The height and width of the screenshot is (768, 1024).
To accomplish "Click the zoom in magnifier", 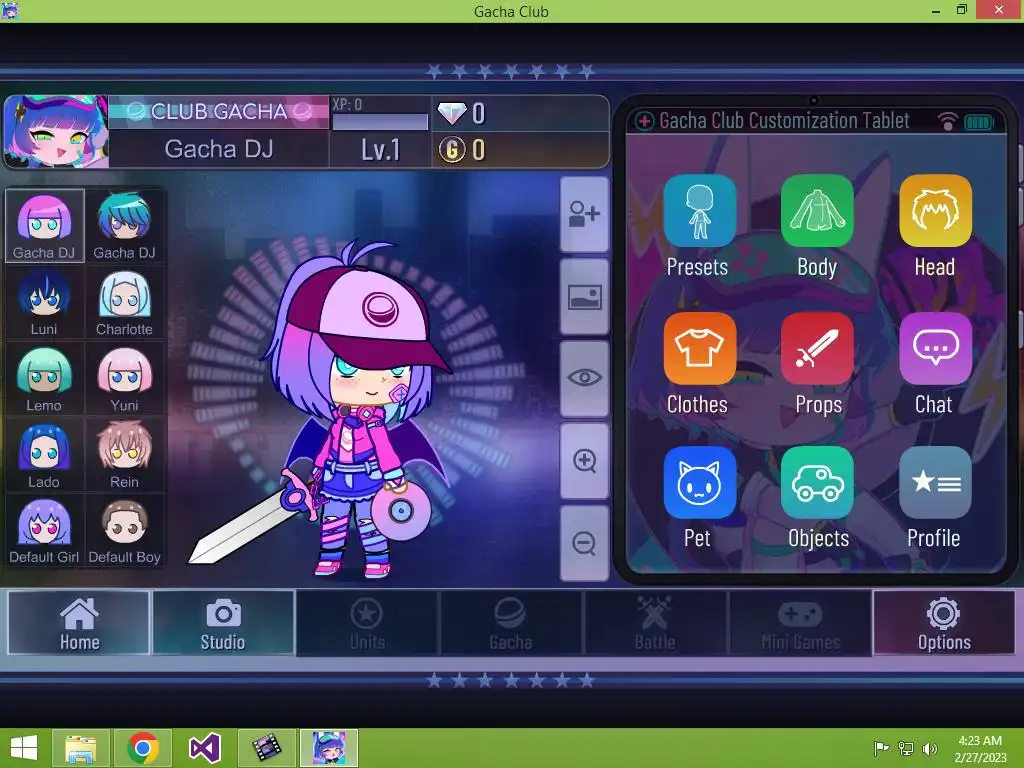I will click(584, 460).
